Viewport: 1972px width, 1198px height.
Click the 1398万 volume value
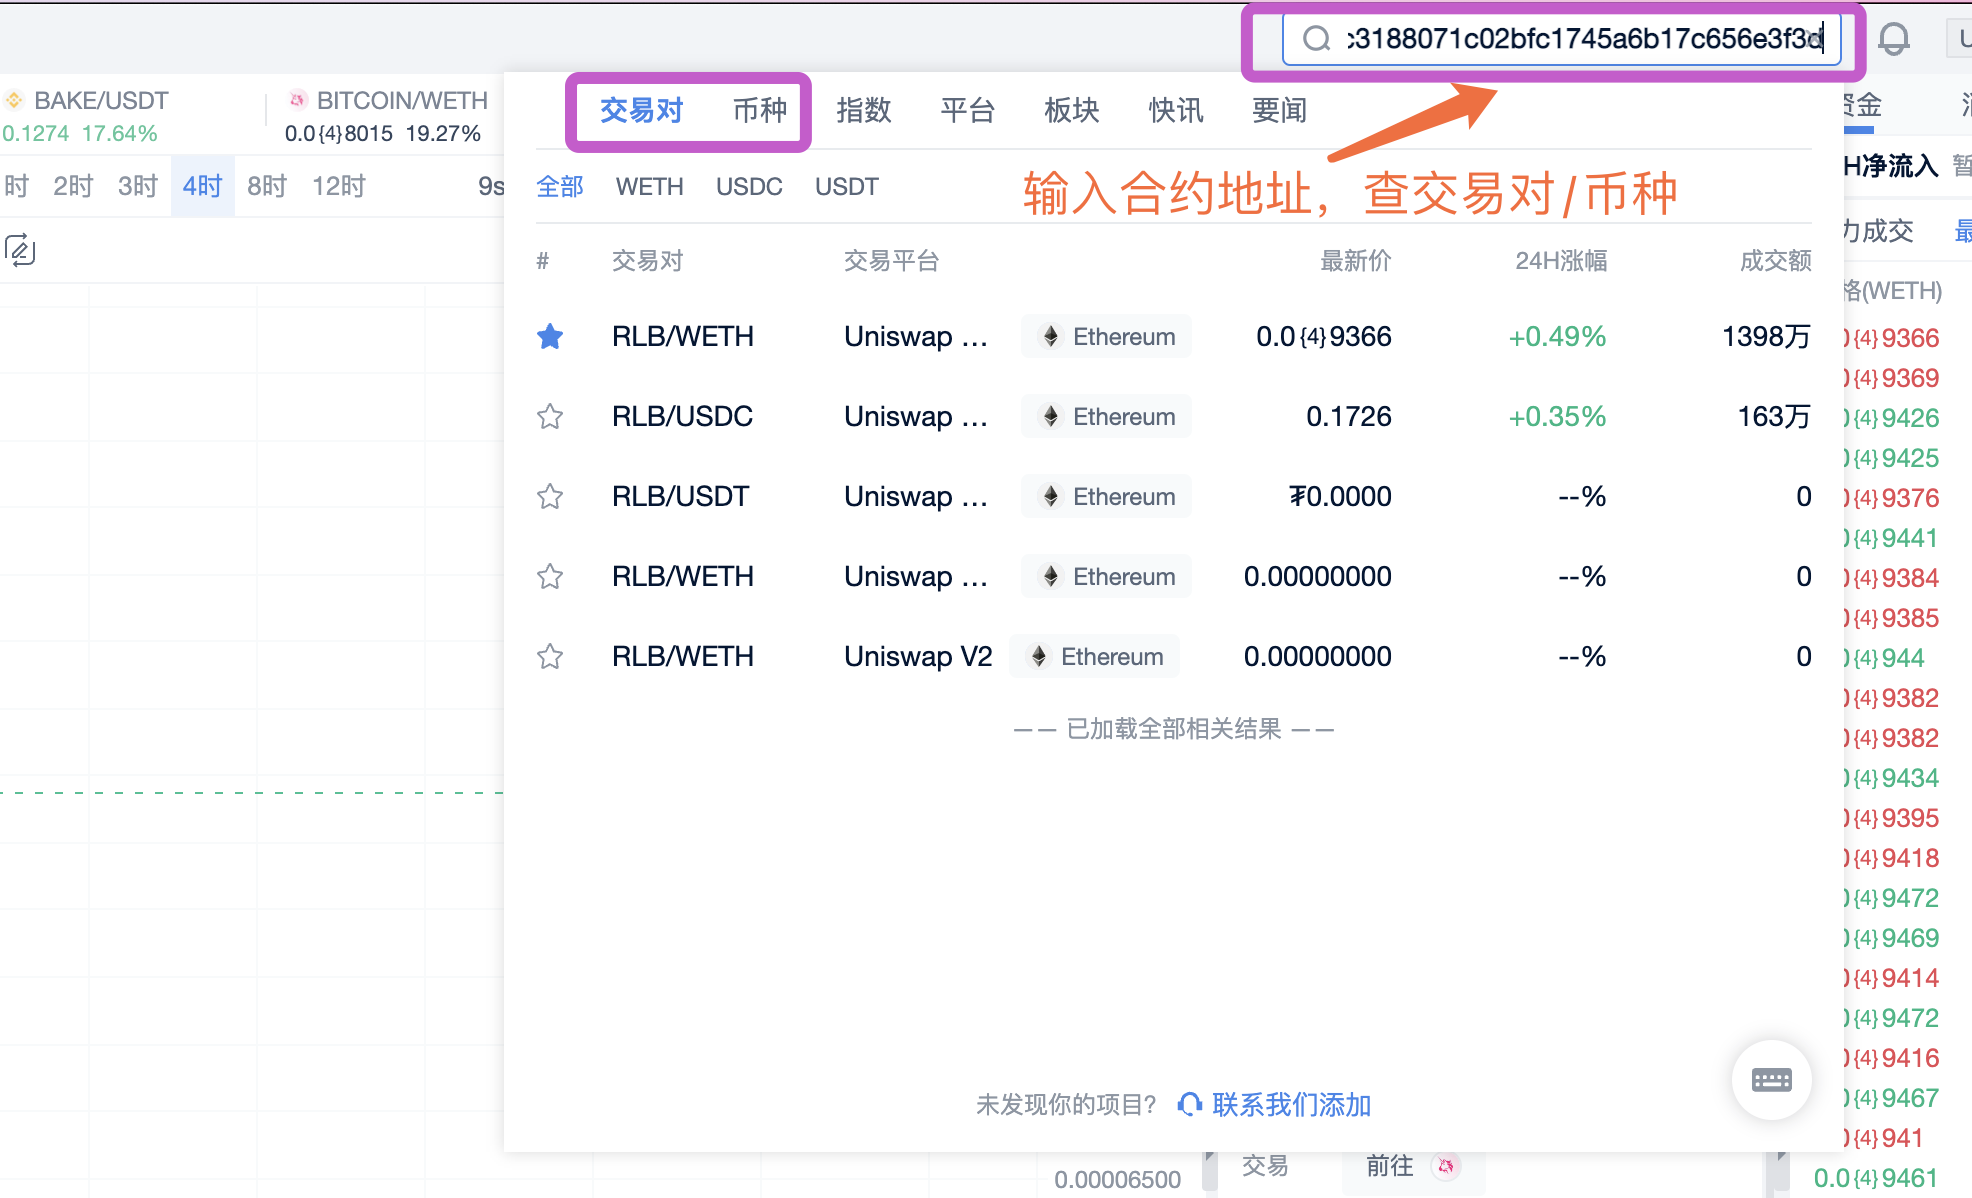click(1767, 336)
